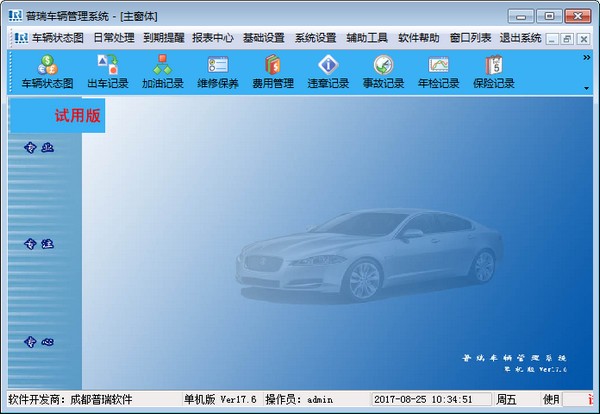The width and height of the screenshot is (600, 414).
Task: Select 专心 in the left sidebar
Action: tap(39, 341)
